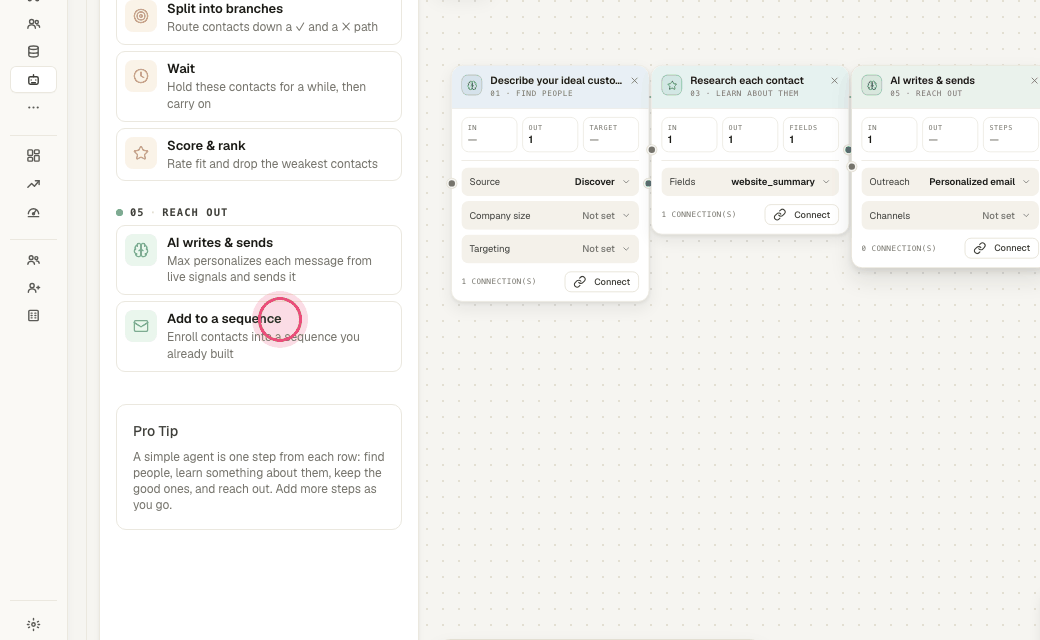1040x640 pixels.
Task: Click the IN stat box on Find People node
Action: coord(489,135)
